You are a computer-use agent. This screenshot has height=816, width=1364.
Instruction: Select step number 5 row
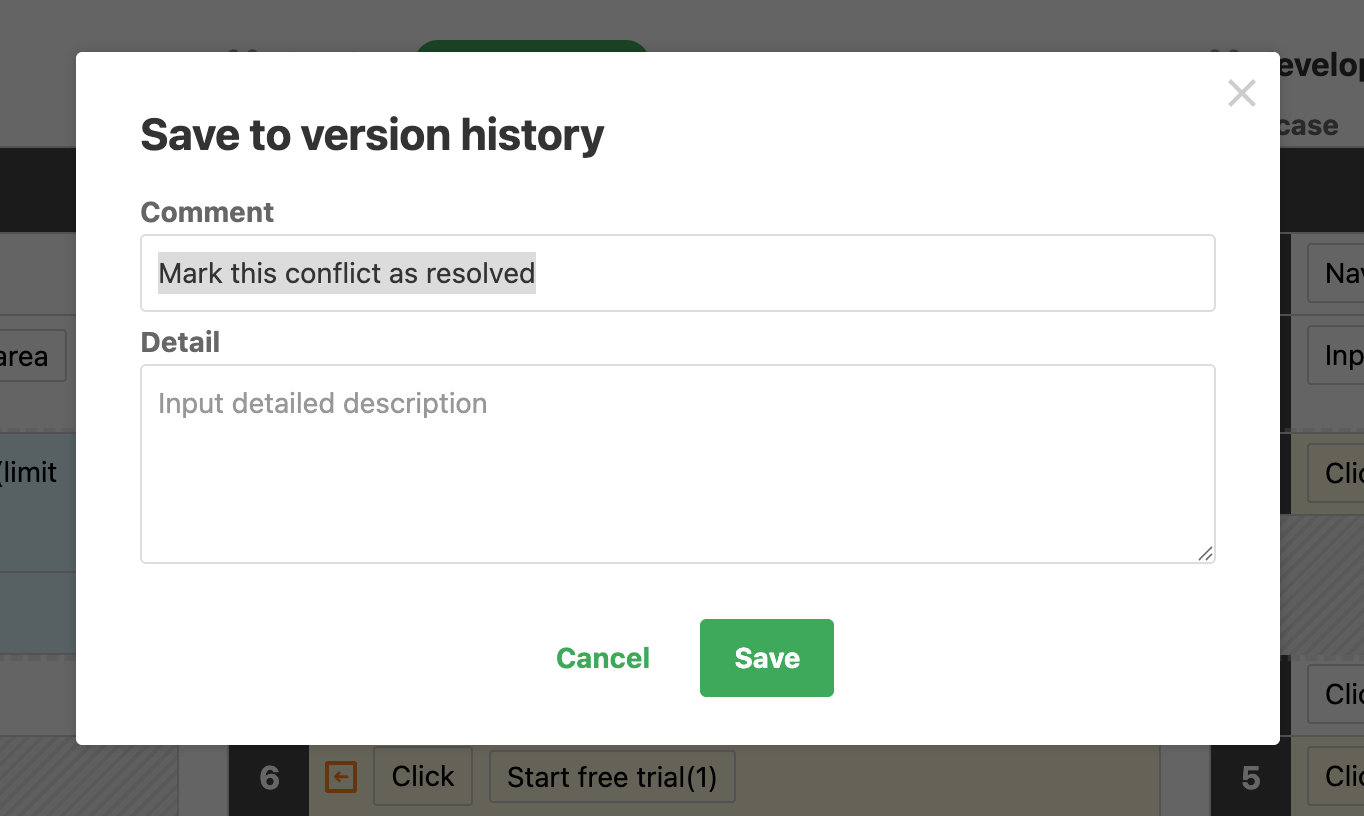point(1250,778)
